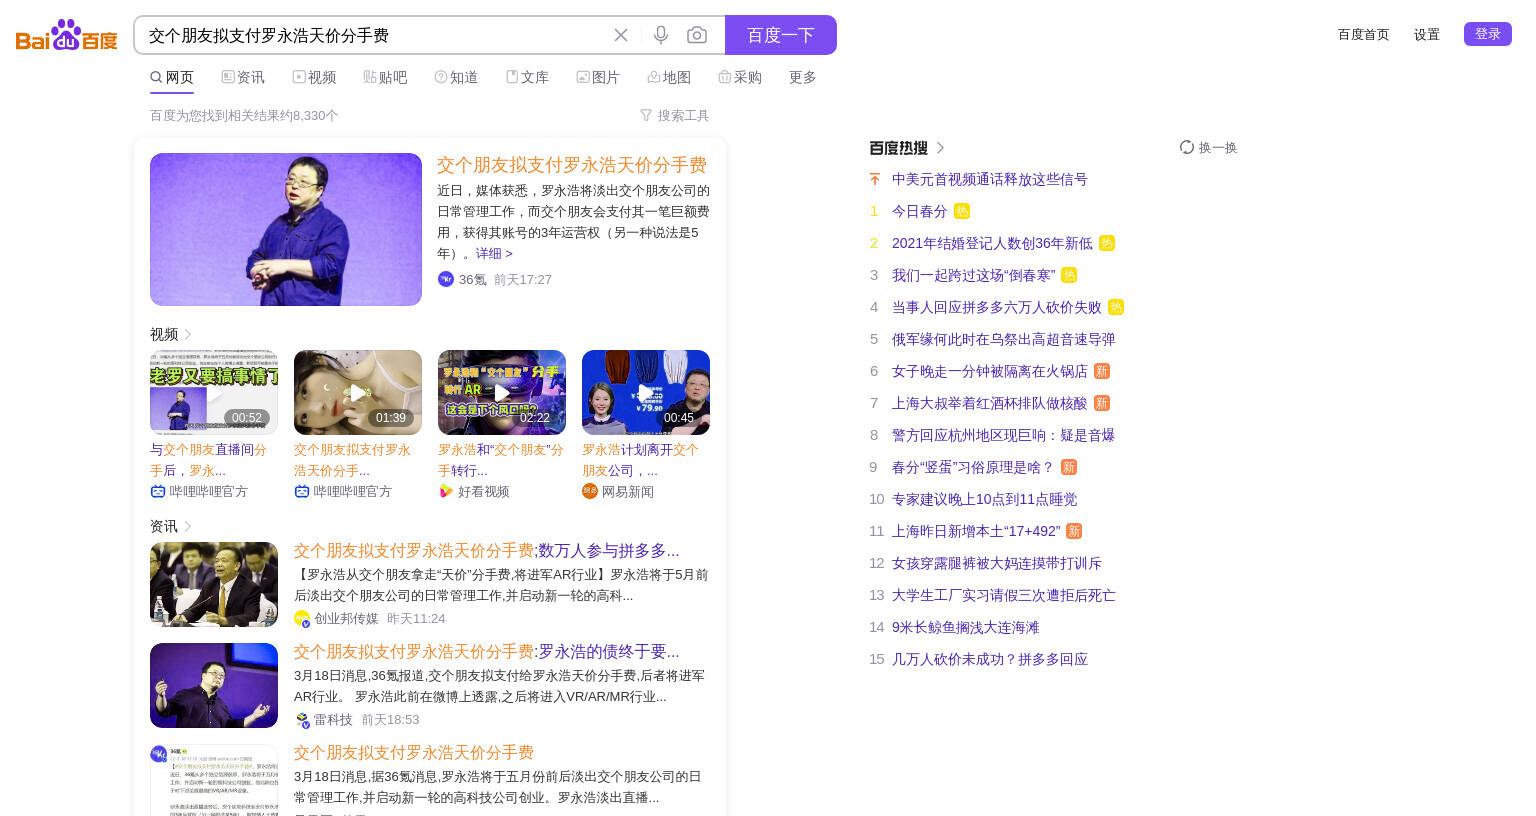Click 雷科技 source icon
This screenshot has width=1536, height=816.
[x=302, y=720]
